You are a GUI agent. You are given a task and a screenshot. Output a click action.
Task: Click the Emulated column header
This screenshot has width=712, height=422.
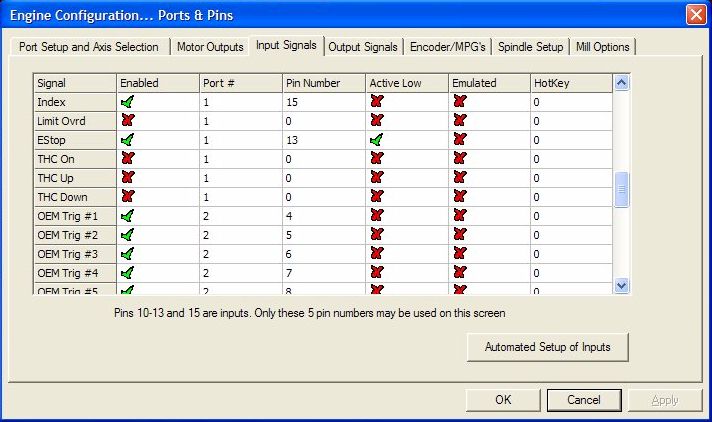(490, 83)
